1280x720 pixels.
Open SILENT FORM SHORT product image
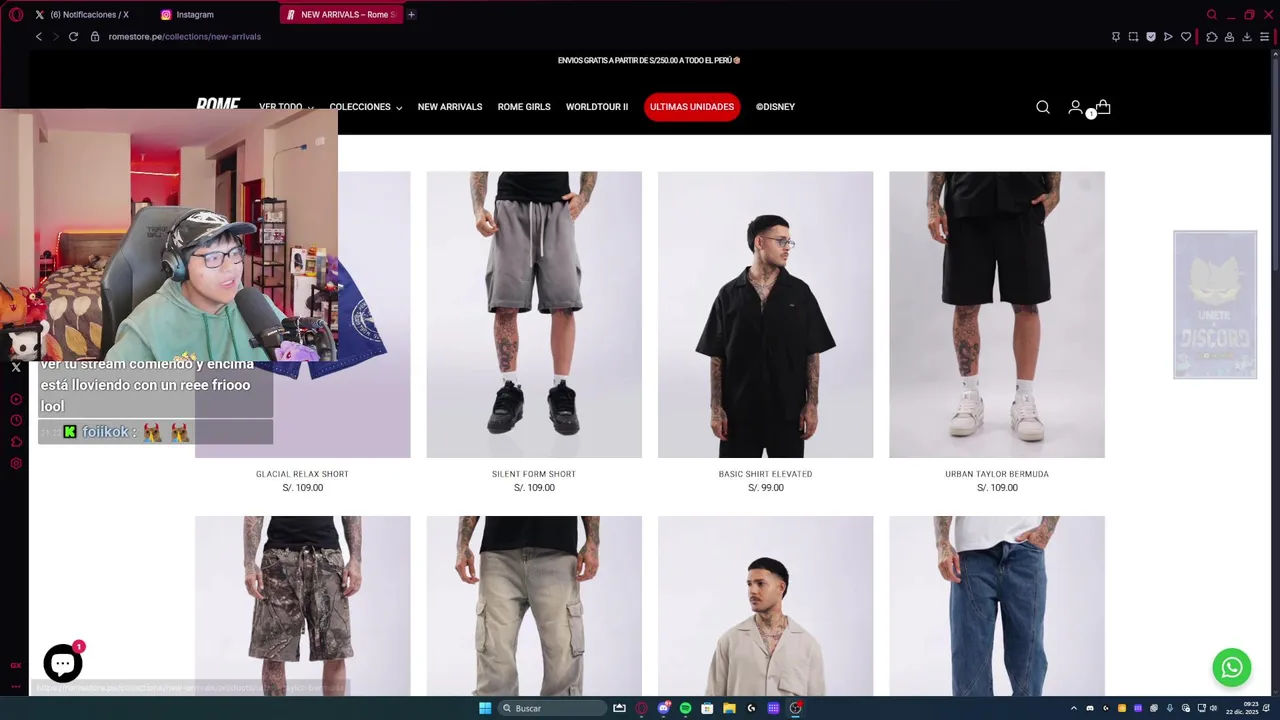534,314
